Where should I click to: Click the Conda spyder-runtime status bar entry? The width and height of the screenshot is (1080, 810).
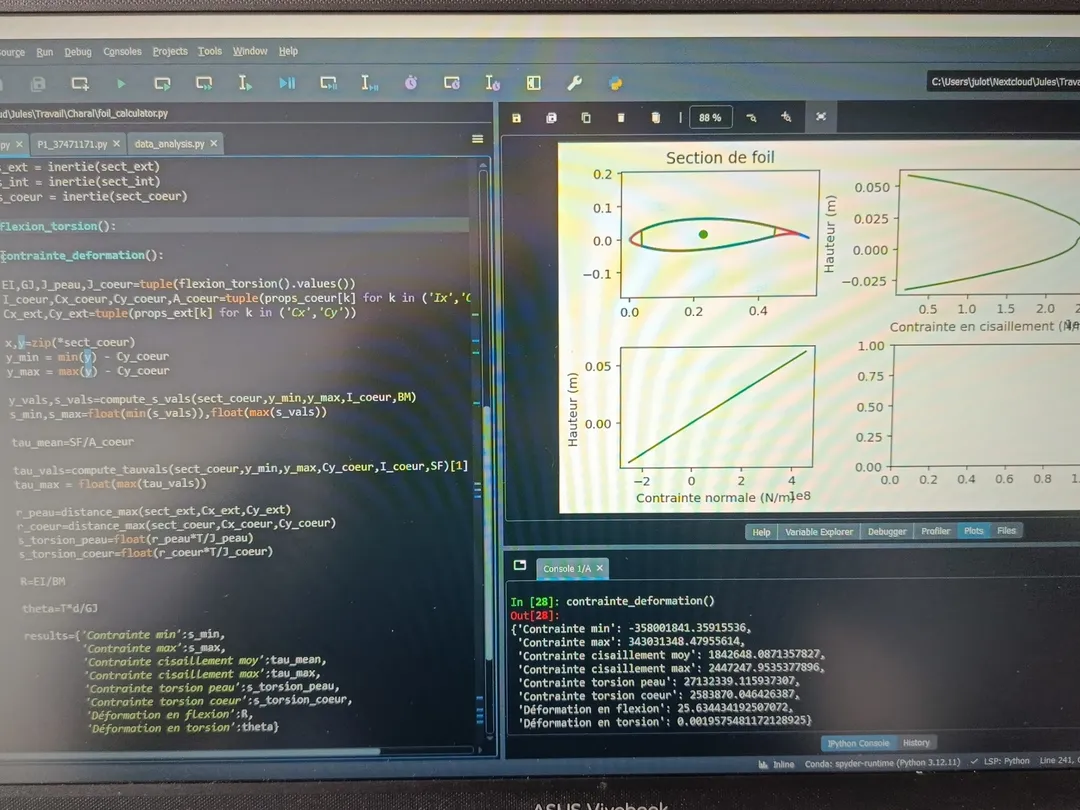pyautogui.click(x=882, y=762)
